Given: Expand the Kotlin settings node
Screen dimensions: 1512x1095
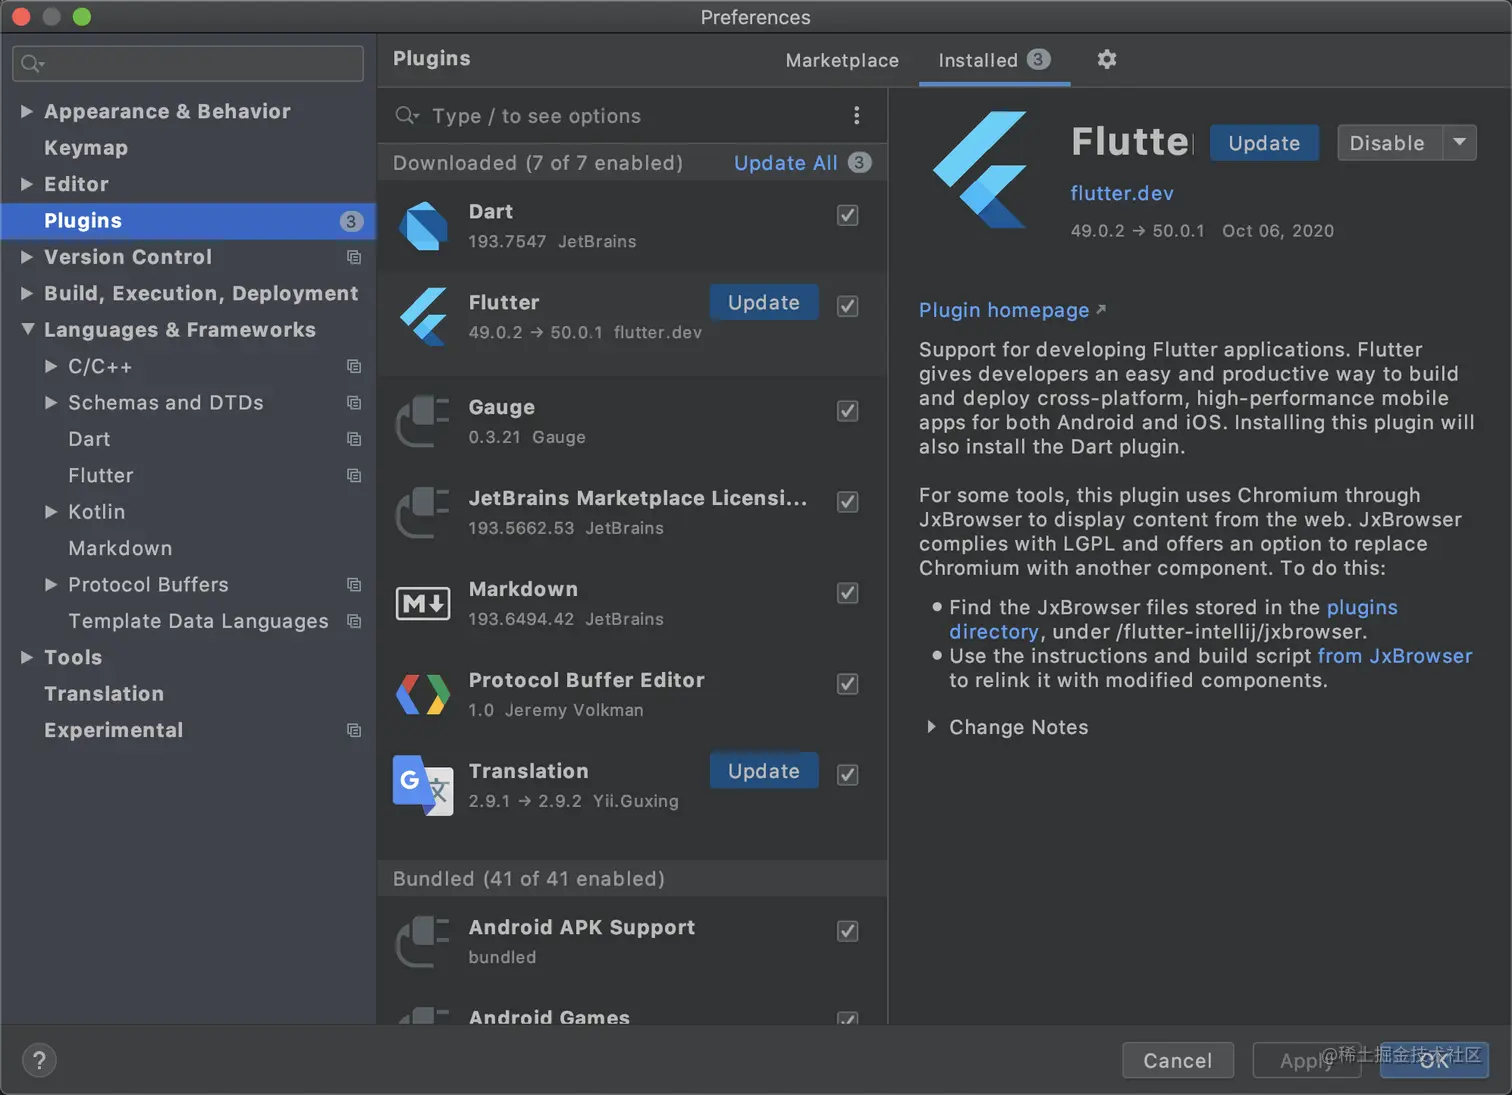Looking at the screenshot, I should pos(51,512).
